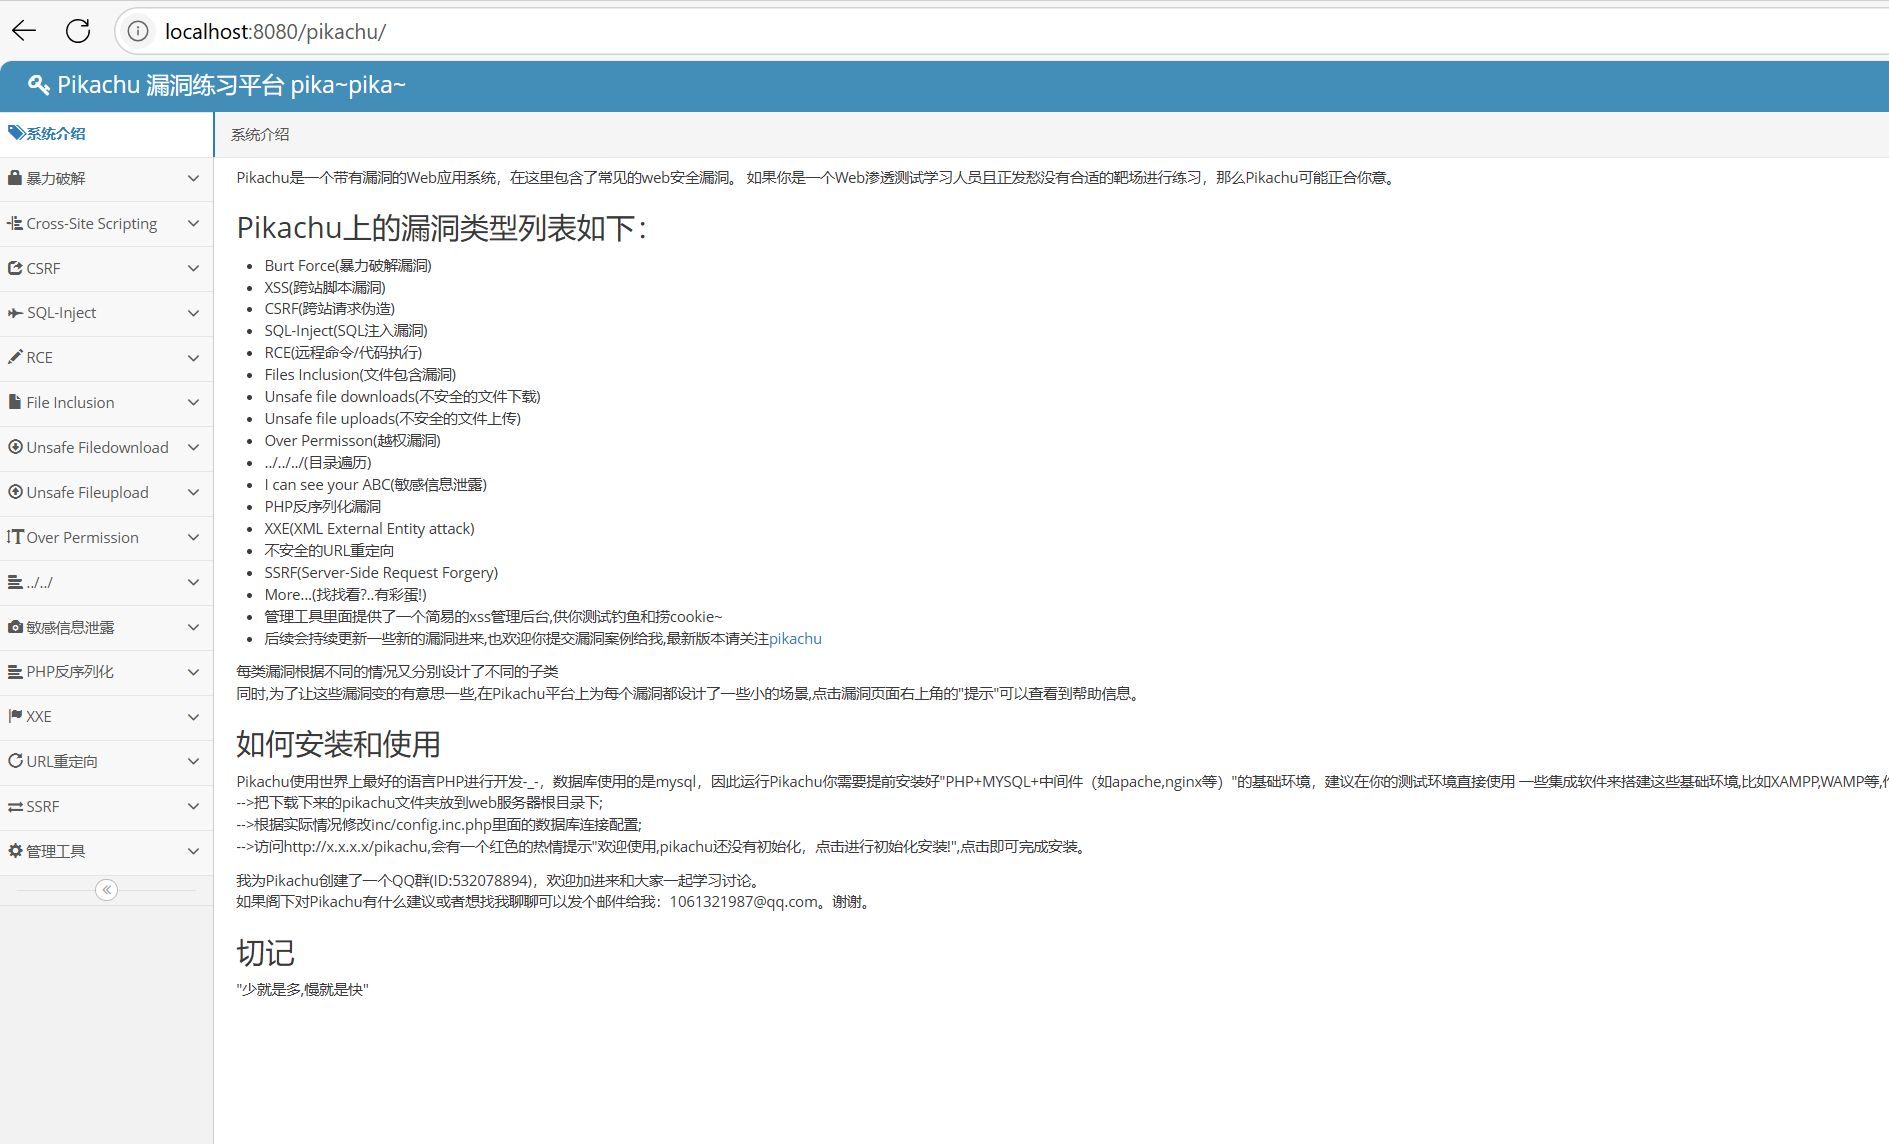Click the align-left icon beside PHP反序列化
This screenshot has width=1889, height=1144.
click(x=15, y=672)
